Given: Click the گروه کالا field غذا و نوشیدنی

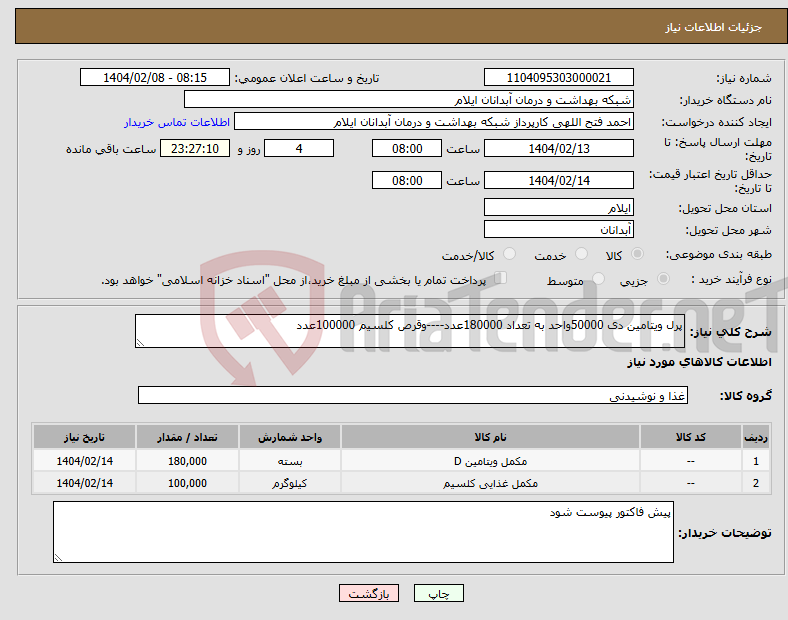Looking at the screenshot, I should 413,395.
